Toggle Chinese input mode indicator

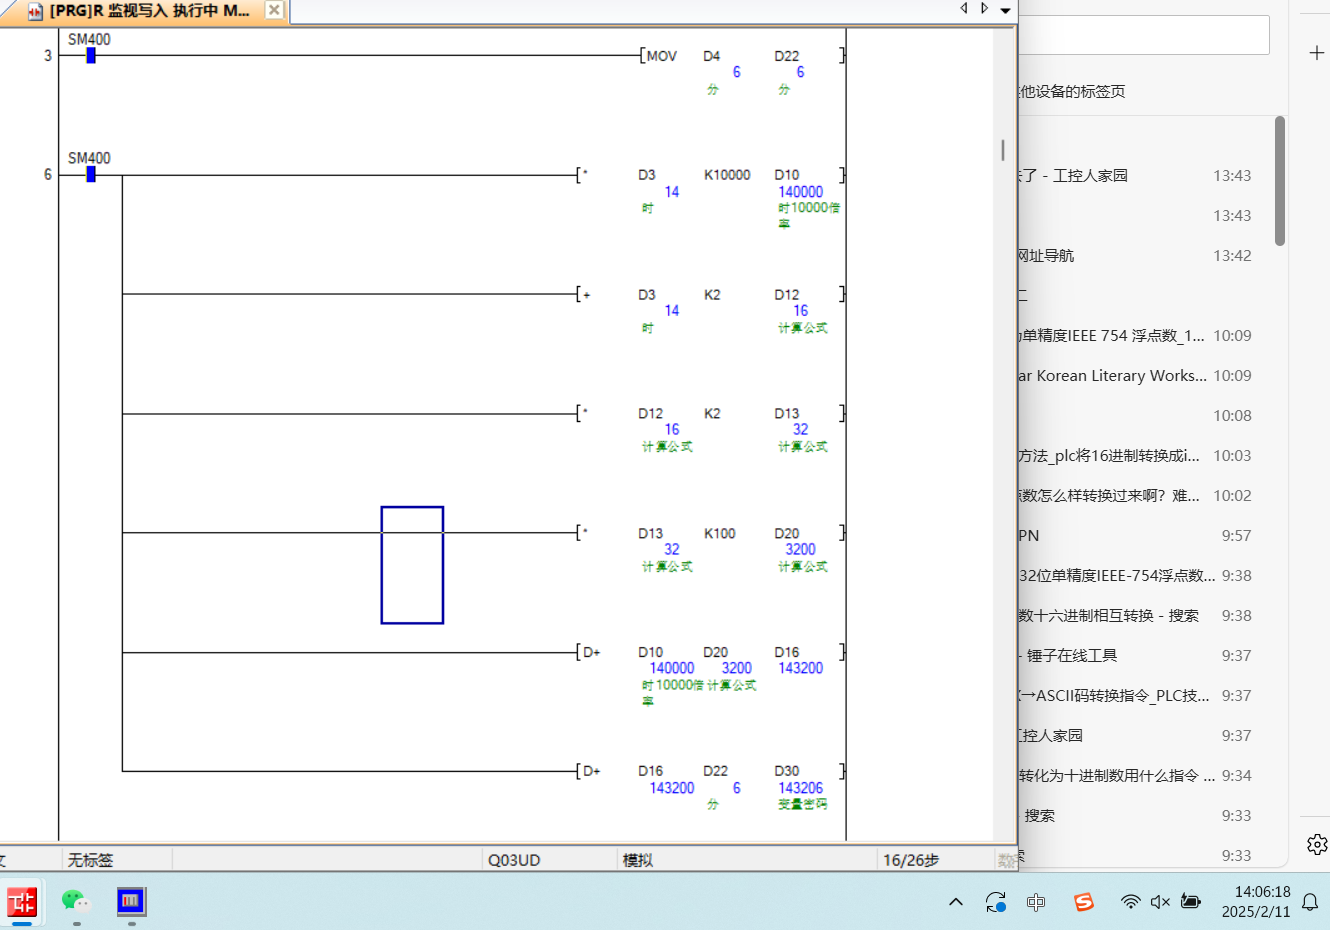1036,902
